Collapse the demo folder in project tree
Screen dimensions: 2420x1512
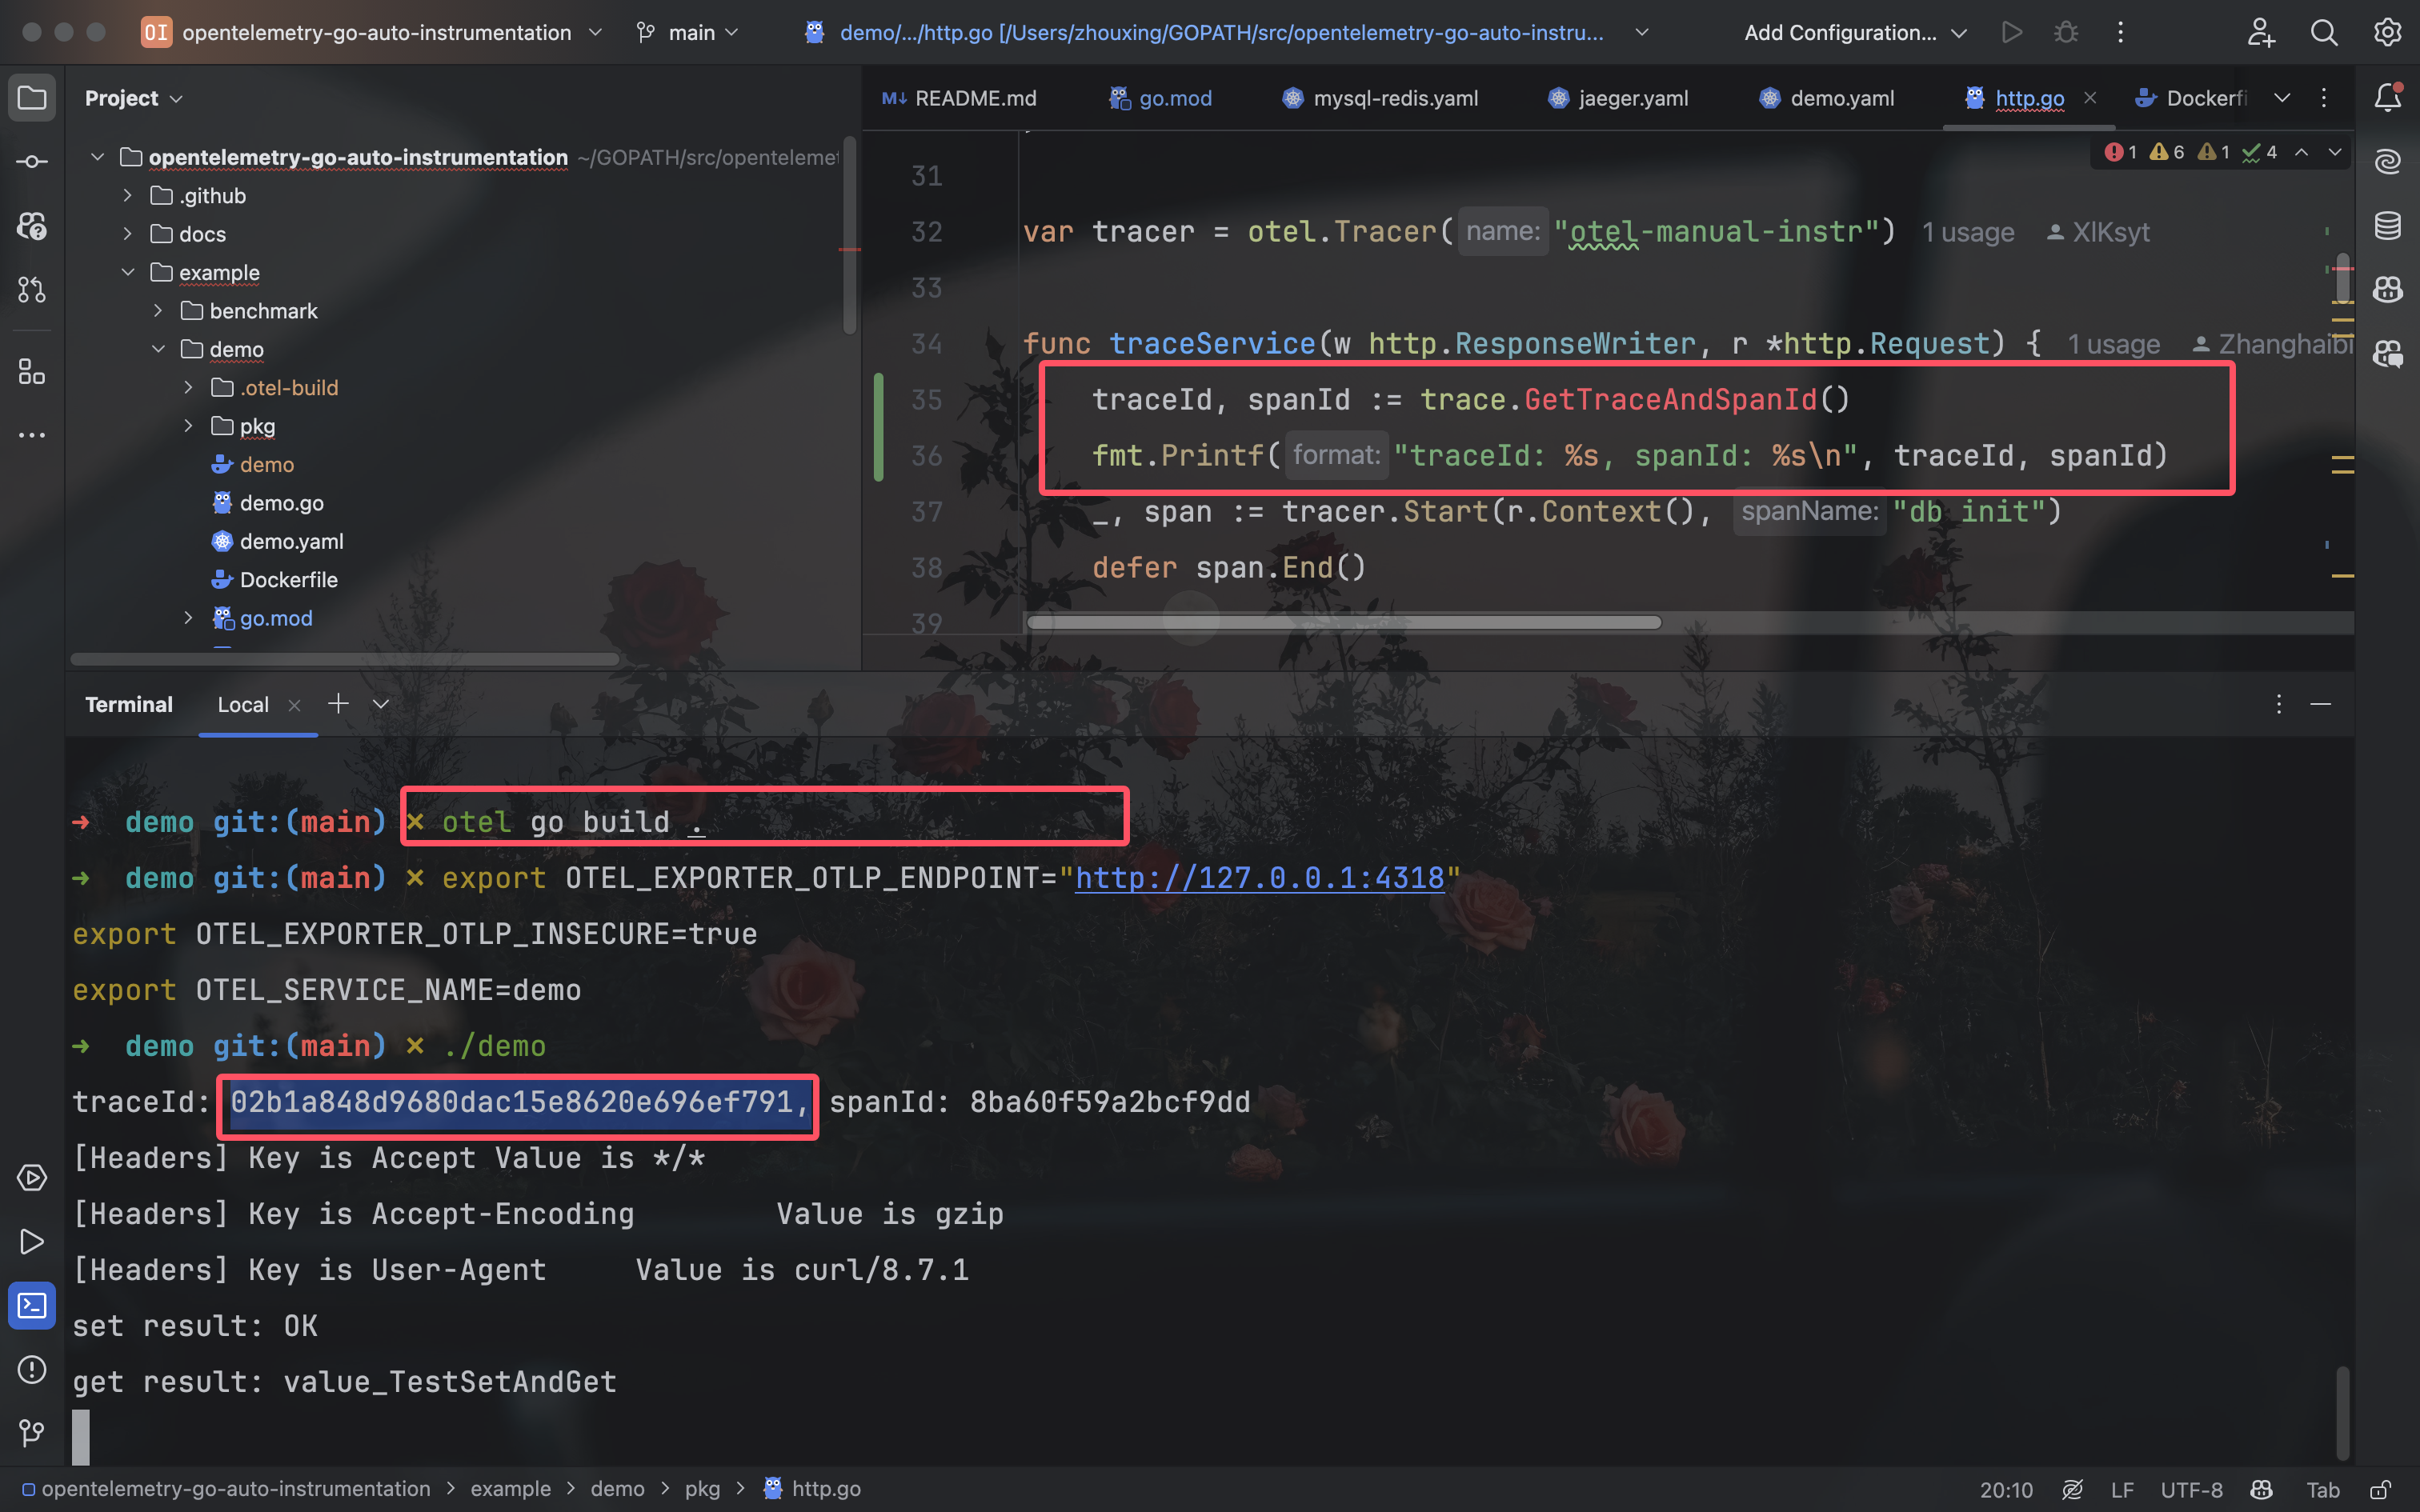pyautogui.click(x=158, y=349)
